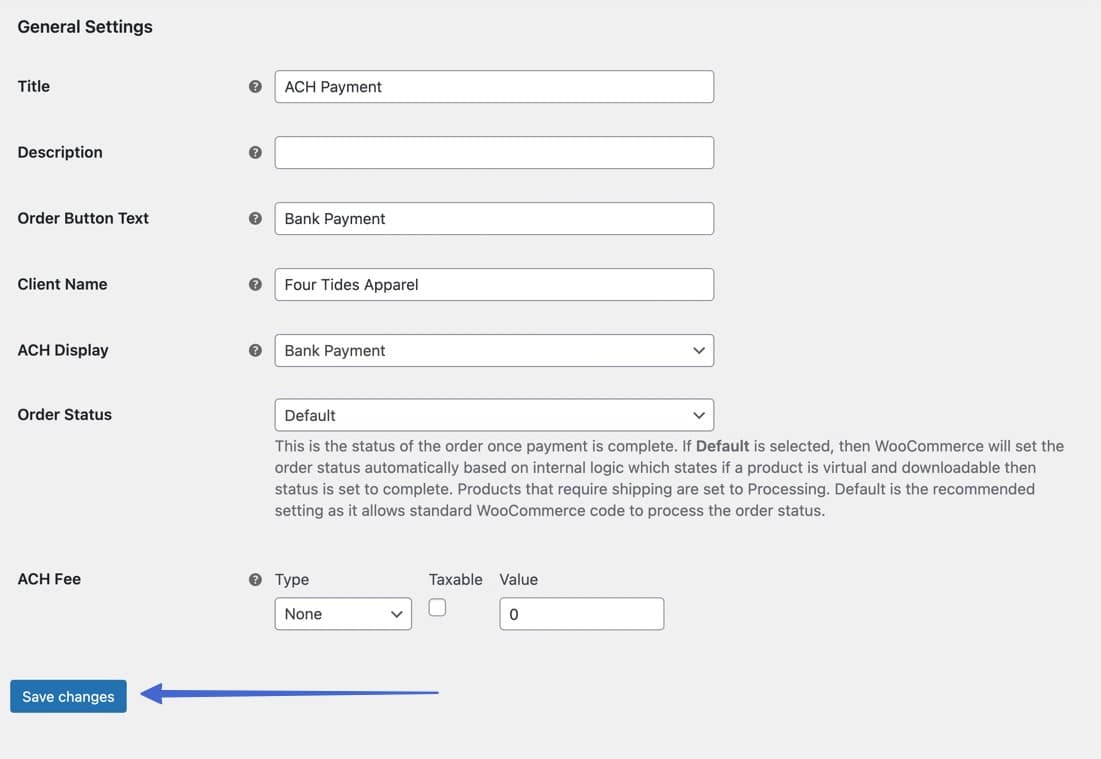Click the ACH Fee label text
Image resolution: width=1101 pixels, height=759 pixels.
(x=49, y=579)
